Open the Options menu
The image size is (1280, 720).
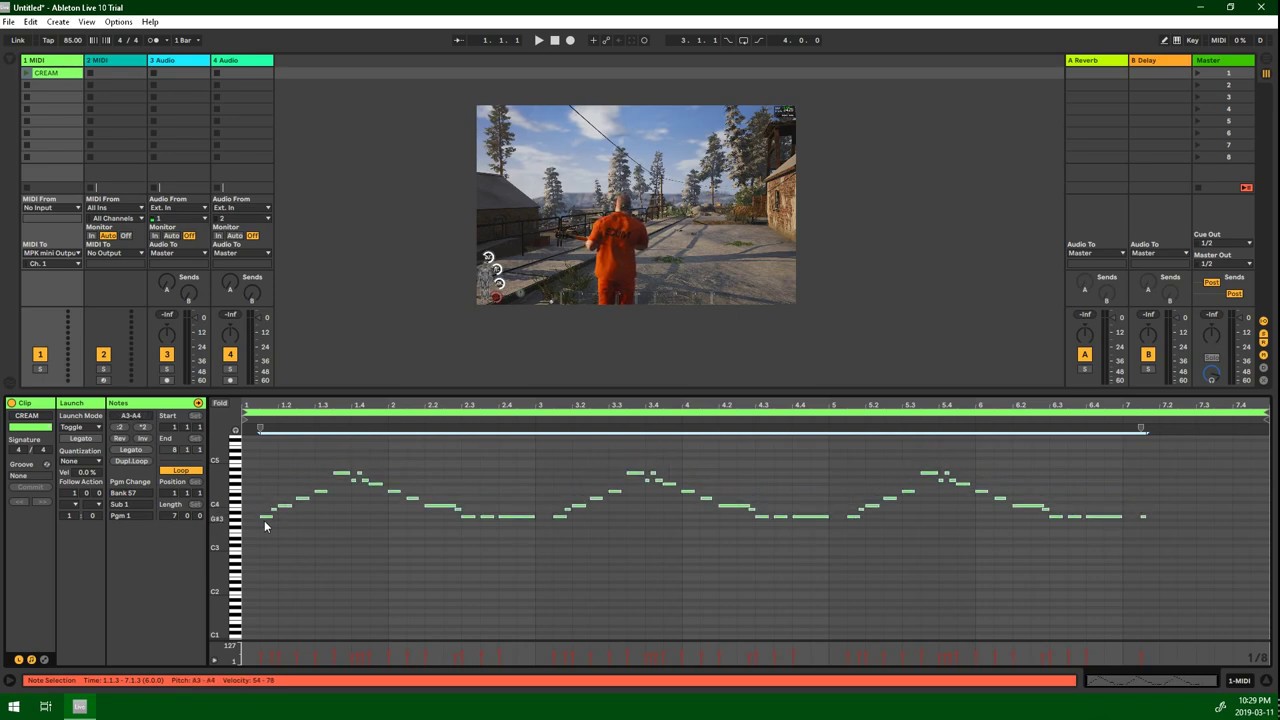pyautogui.click(x=118, y=21)
